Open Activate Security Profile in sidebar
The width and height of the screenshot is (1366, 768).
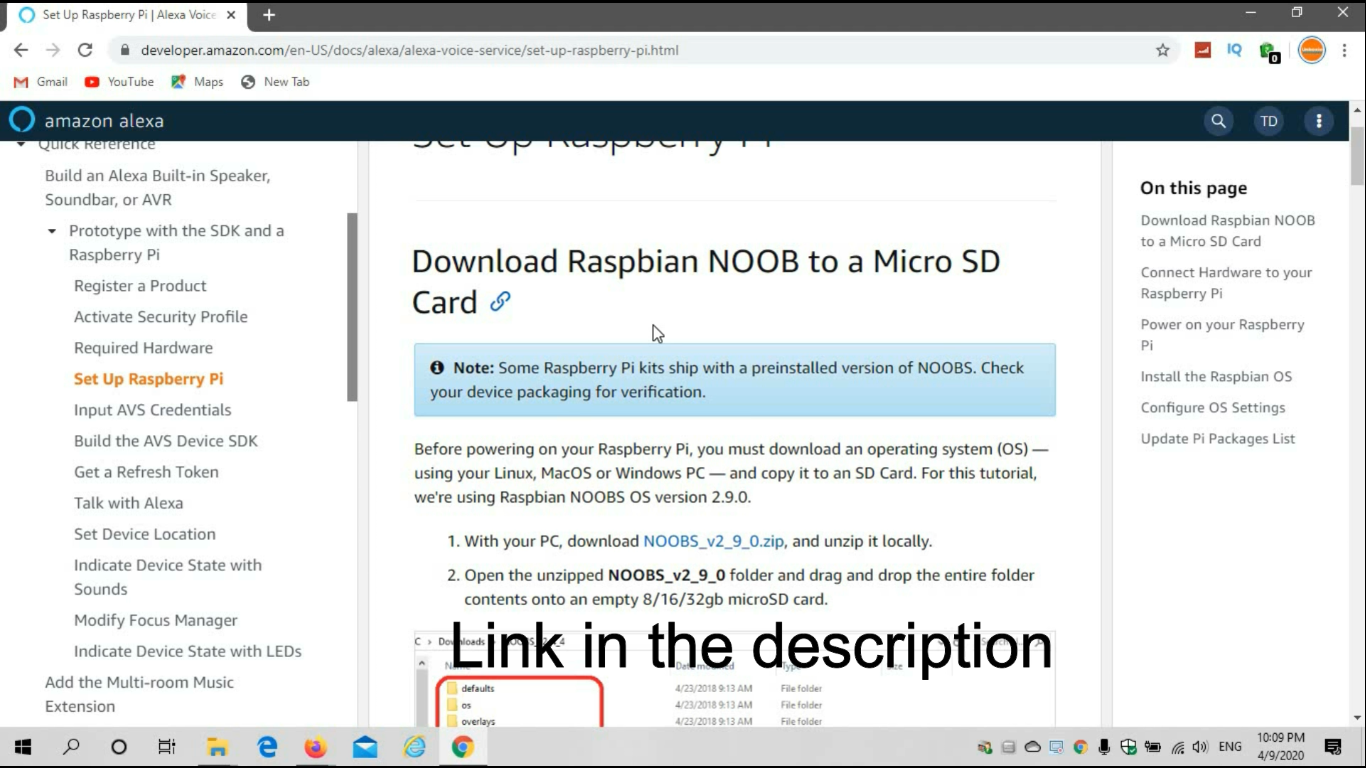161,317
